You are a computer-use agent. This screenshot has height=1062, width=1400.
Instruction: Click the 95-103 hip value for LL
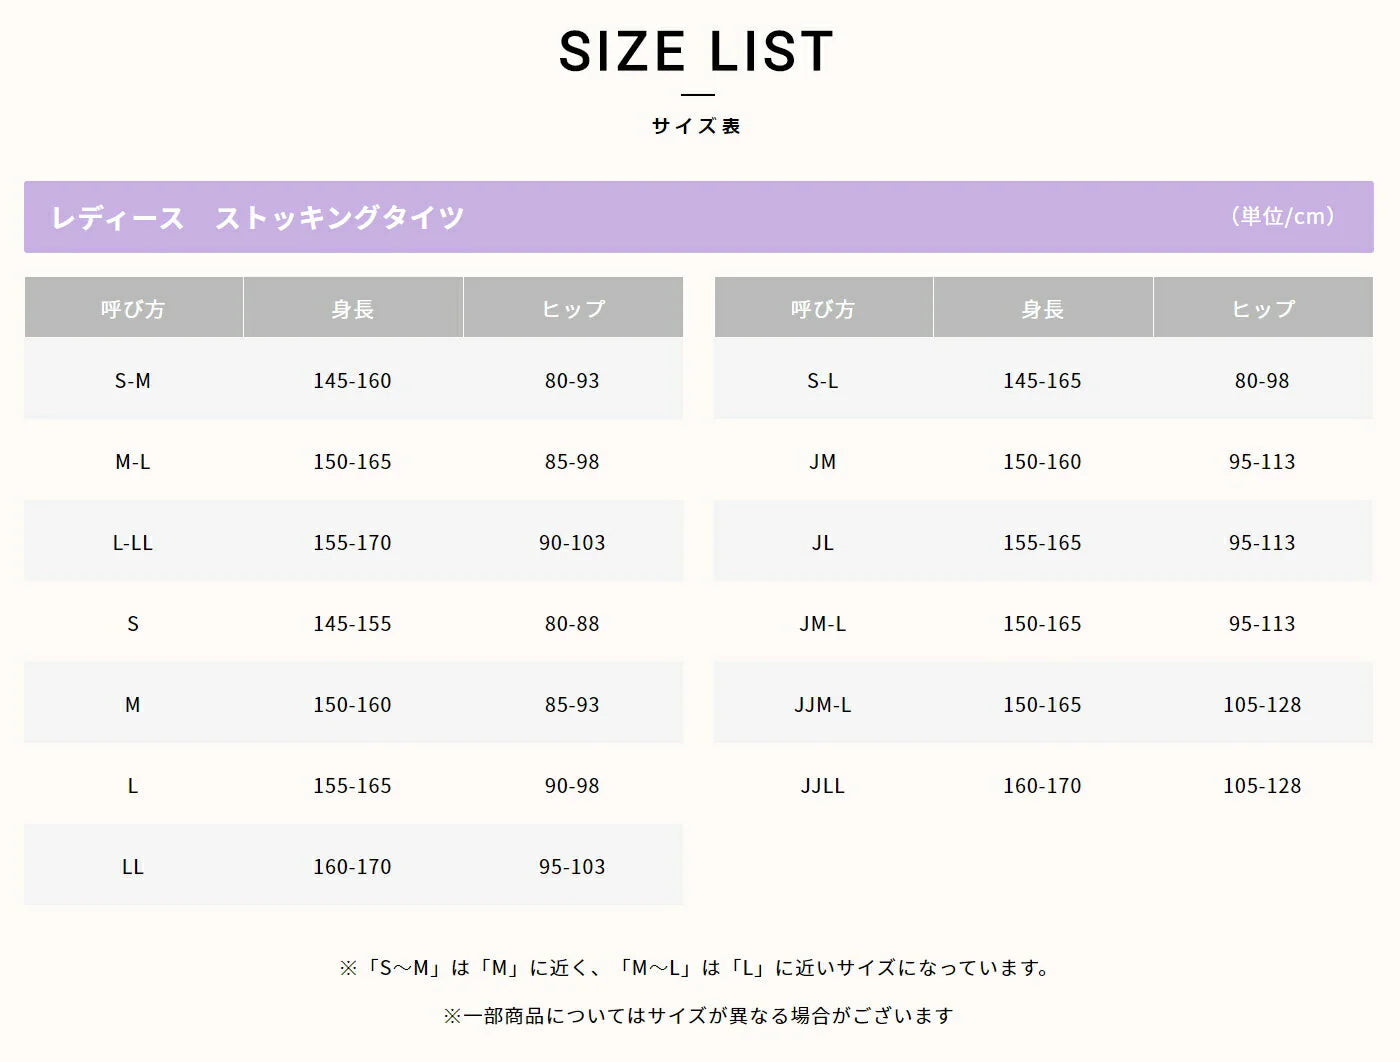pos(572,866)
